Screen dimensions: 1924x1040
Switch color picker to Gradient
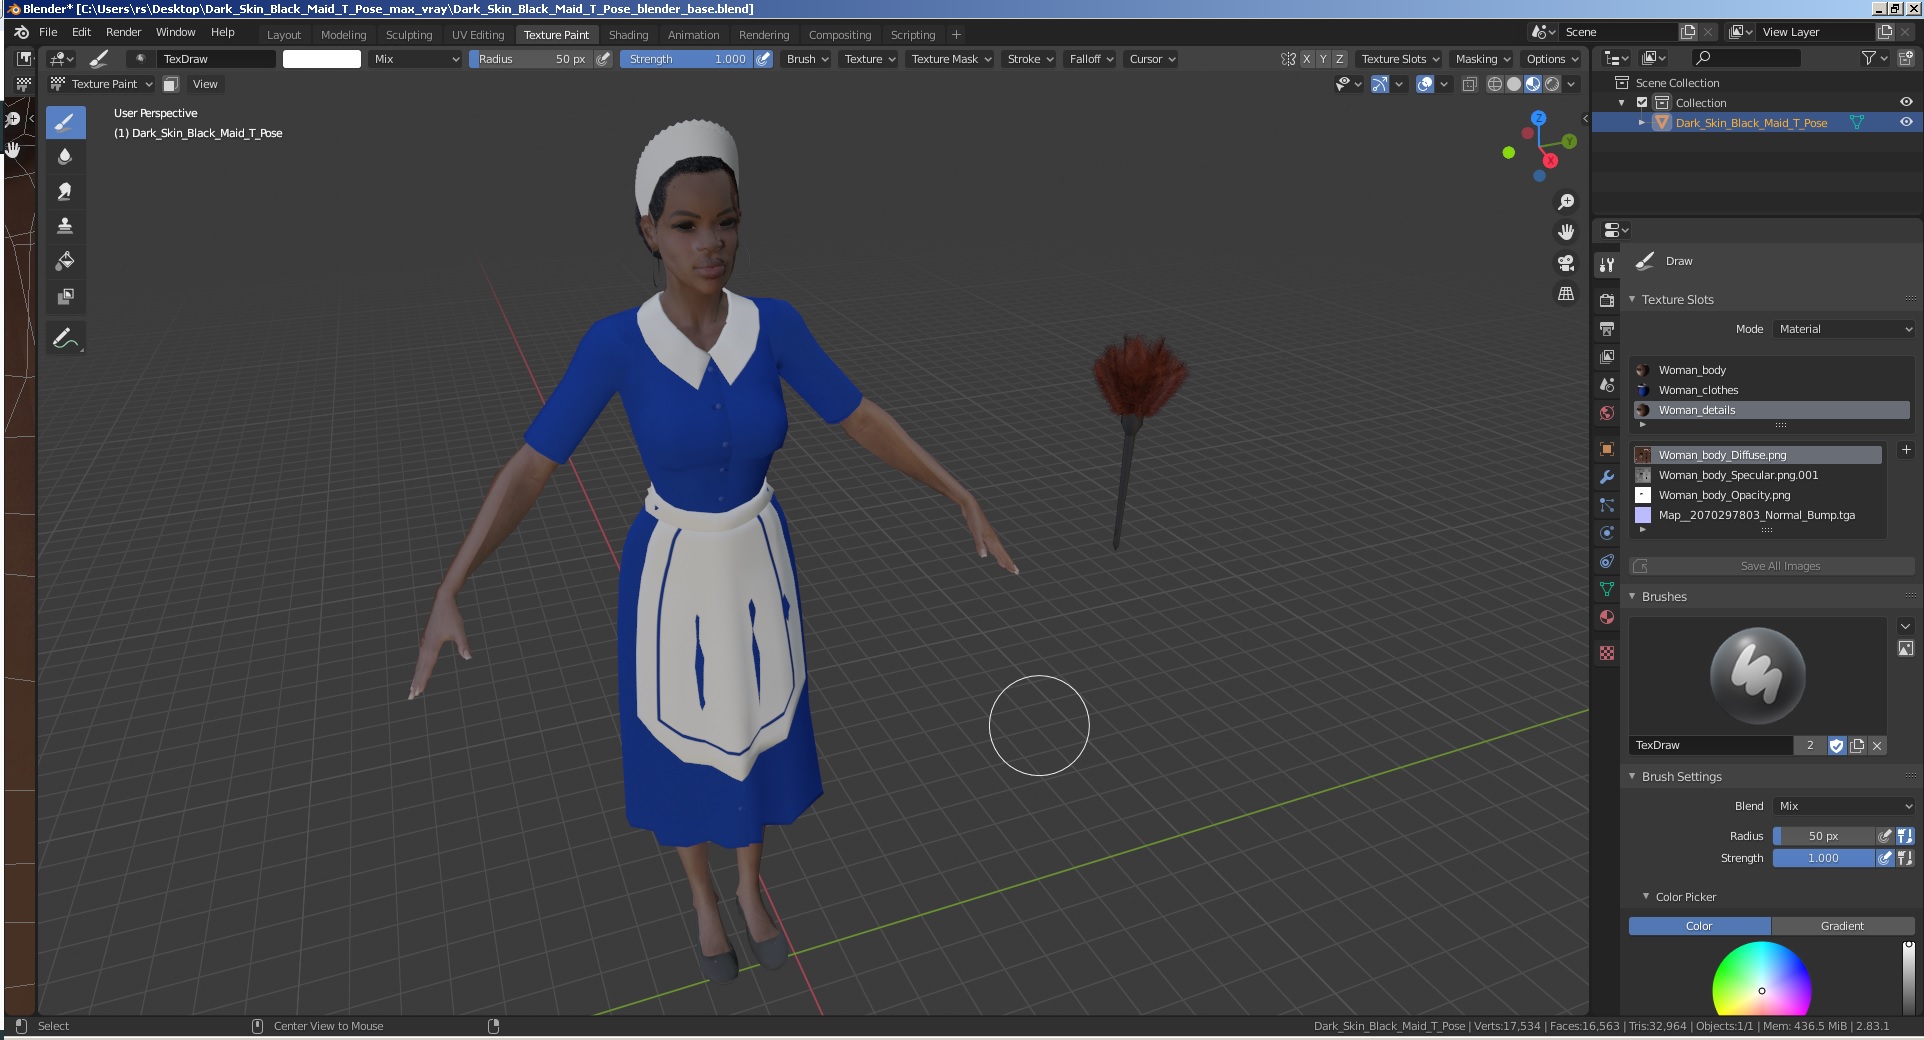tap(1842, 926)
